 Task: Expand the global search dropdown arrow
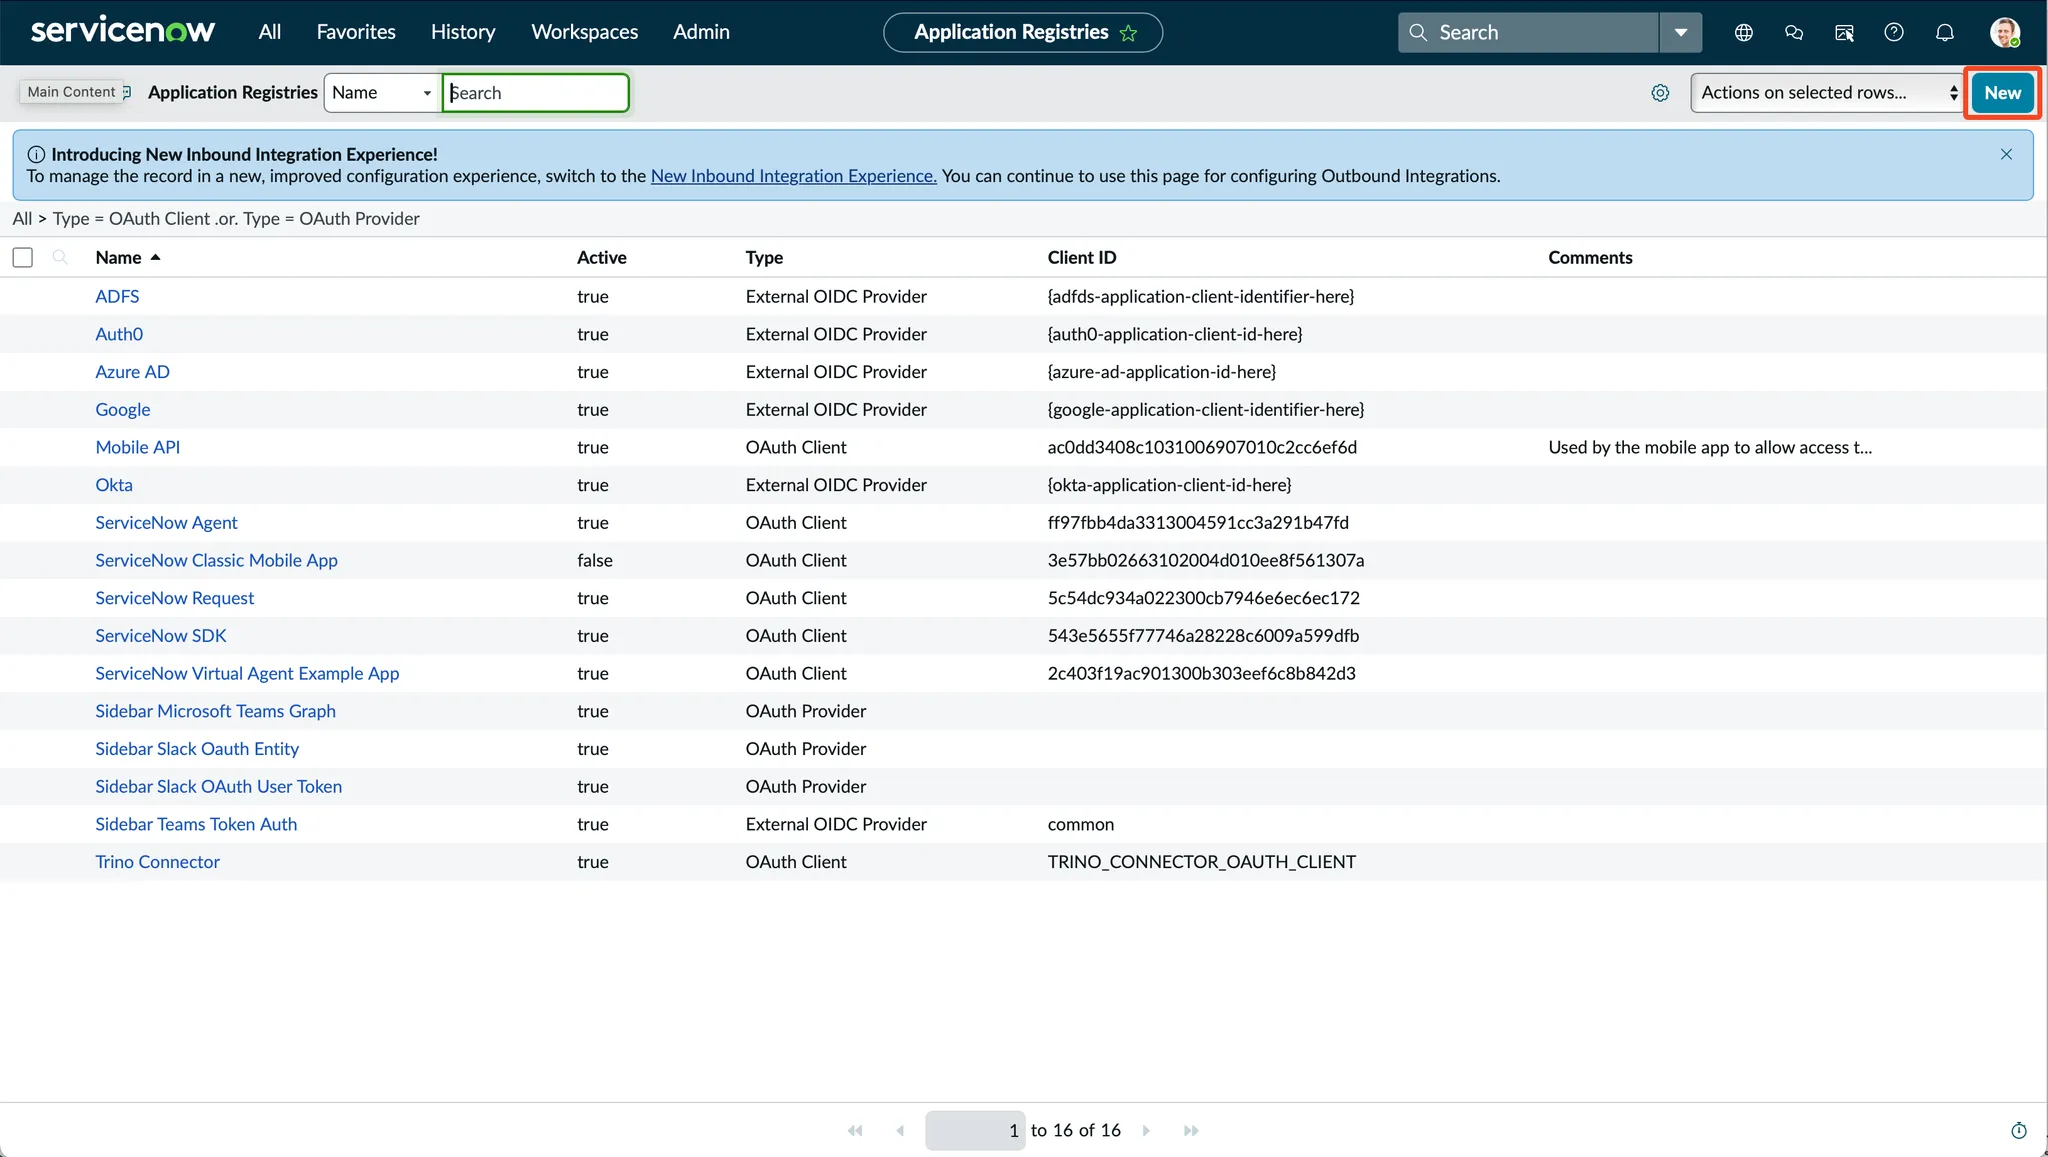tap(1681, 33)
